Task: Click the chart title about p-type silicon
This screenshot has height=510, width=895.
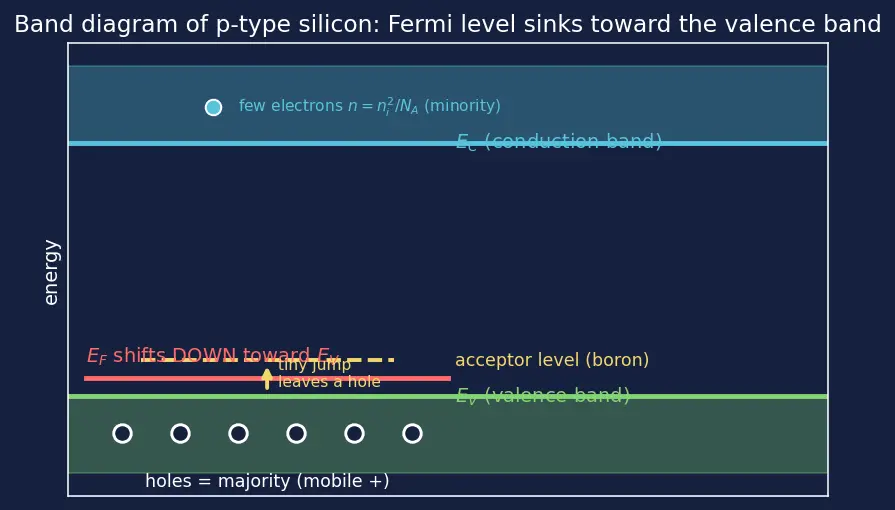Action: click(x=448, y=25)
